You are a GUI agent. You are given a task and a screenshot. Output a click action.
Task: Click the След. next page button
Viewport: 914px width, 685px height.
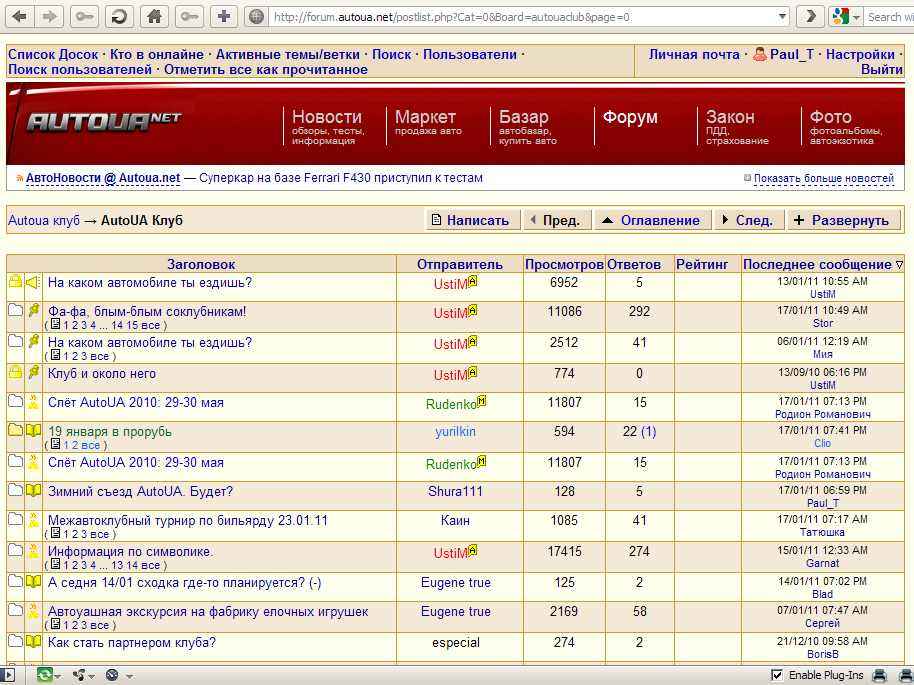point(746,220)
